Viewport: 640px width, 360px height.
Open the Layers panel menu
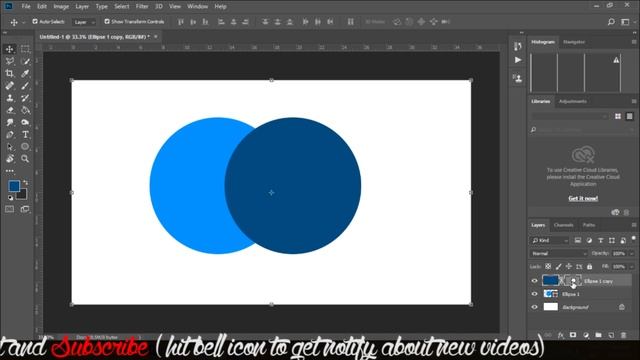point(634,225)
